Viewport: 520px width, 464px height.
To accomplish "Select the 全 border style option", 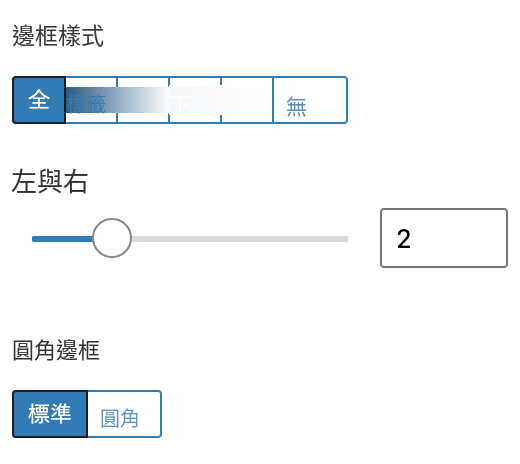I will click(39, 100).
